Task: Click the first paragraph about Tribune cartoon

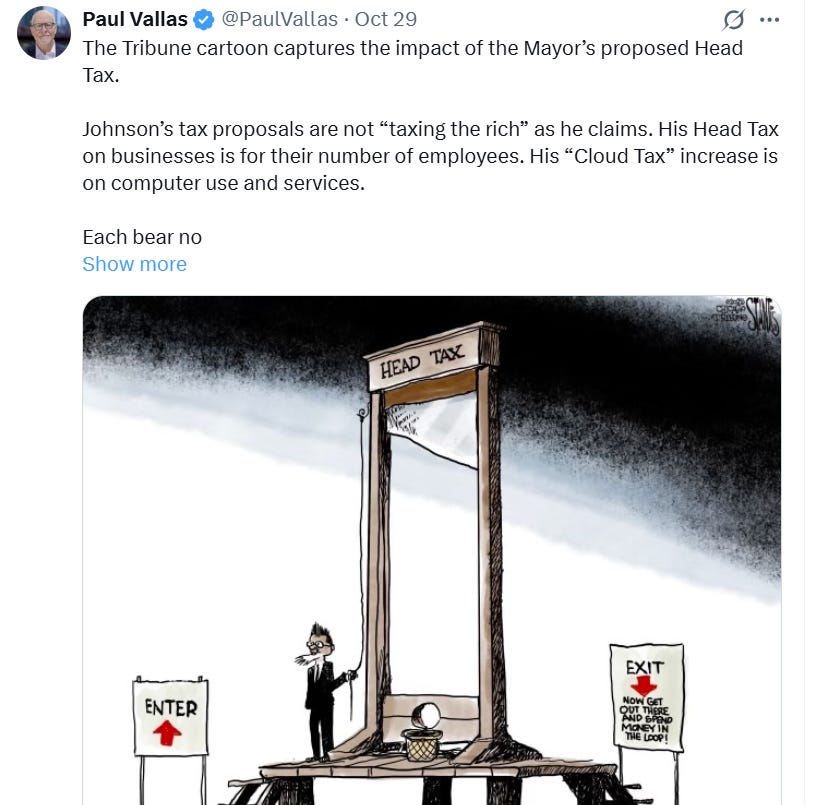Action: coord(413,62)
